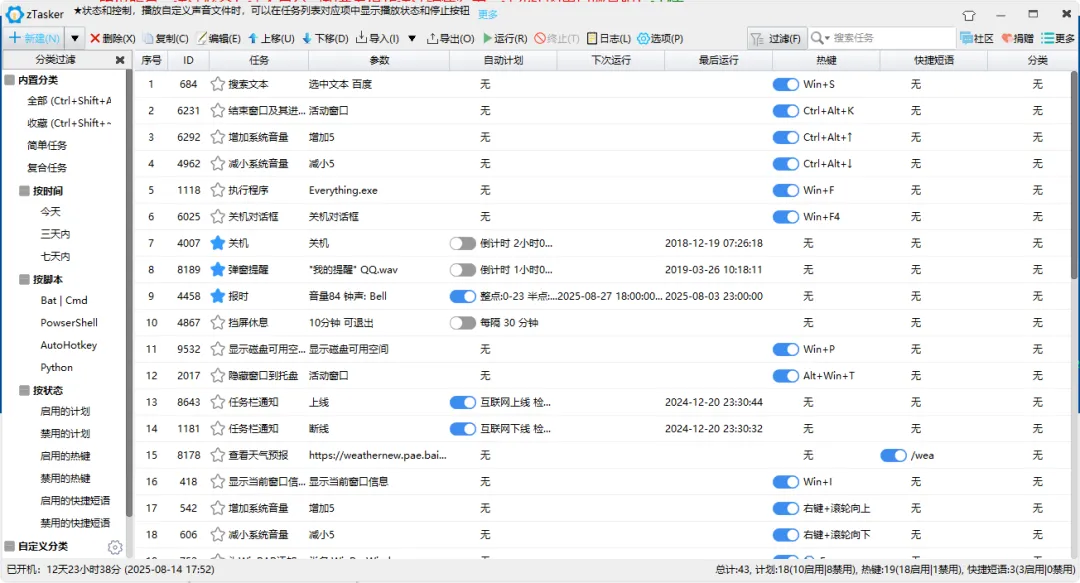Select the Python script filter
This screenshot has width=1080, height=583.
56,367
